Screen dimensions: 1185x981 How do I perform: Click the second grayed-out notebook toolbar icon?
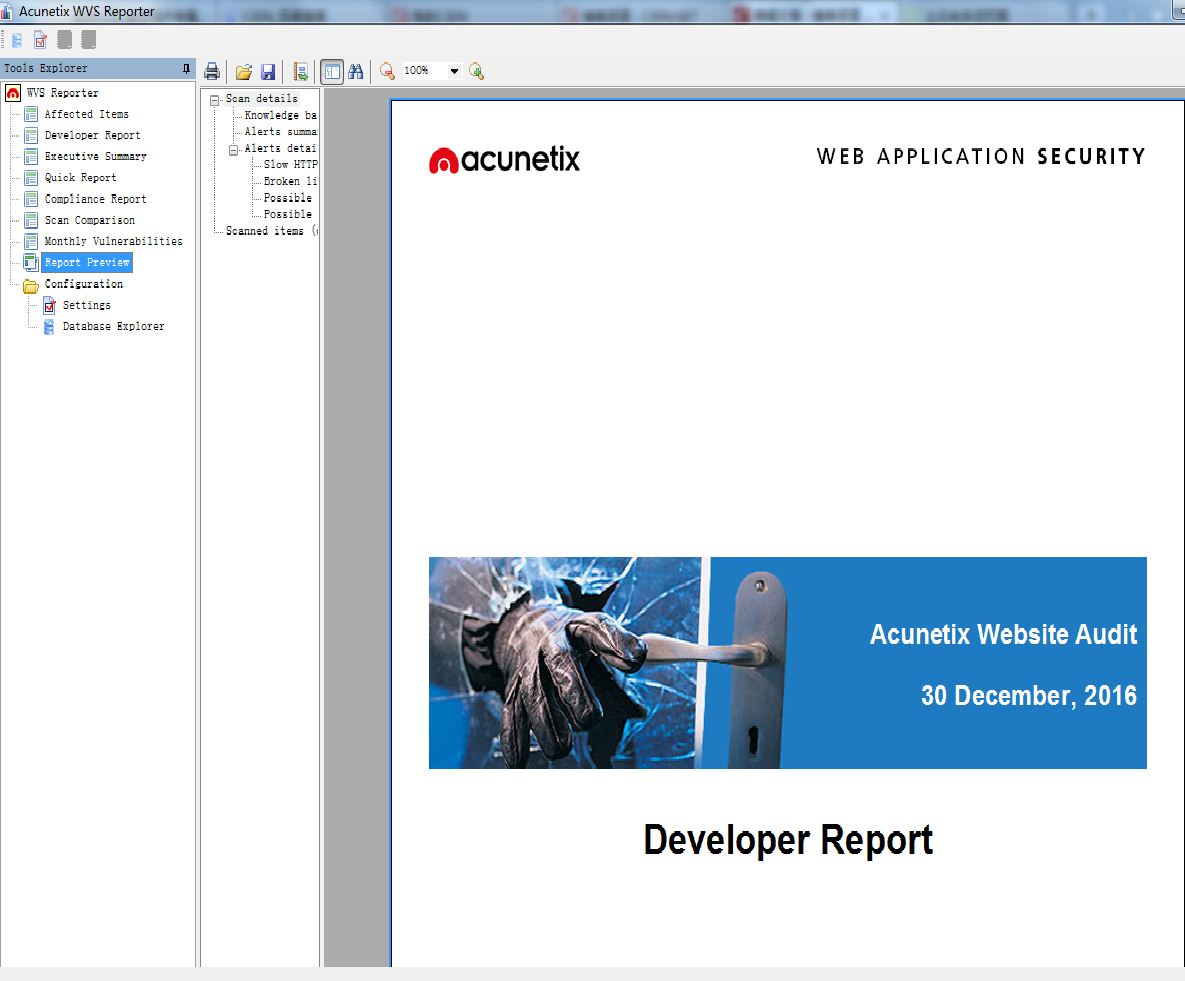[x=89, y=40]
